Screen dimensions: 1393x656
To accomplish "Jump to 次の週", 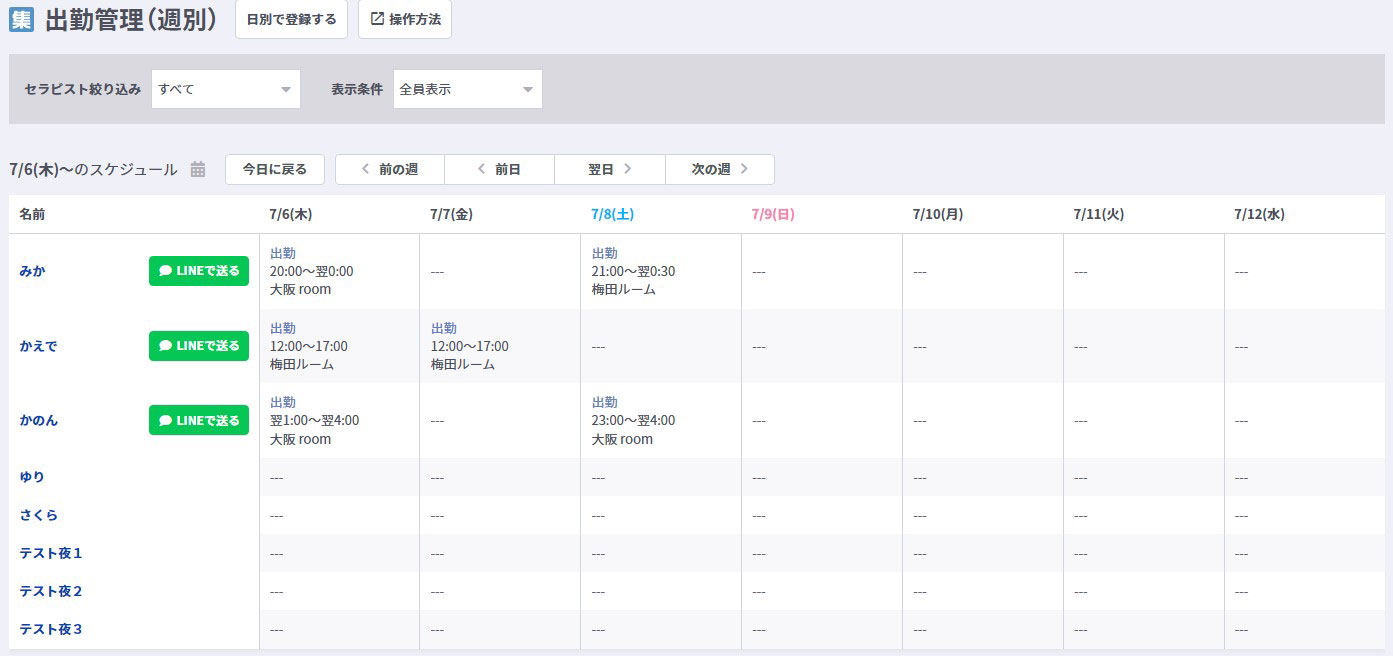I will click(x=719, y=170).
